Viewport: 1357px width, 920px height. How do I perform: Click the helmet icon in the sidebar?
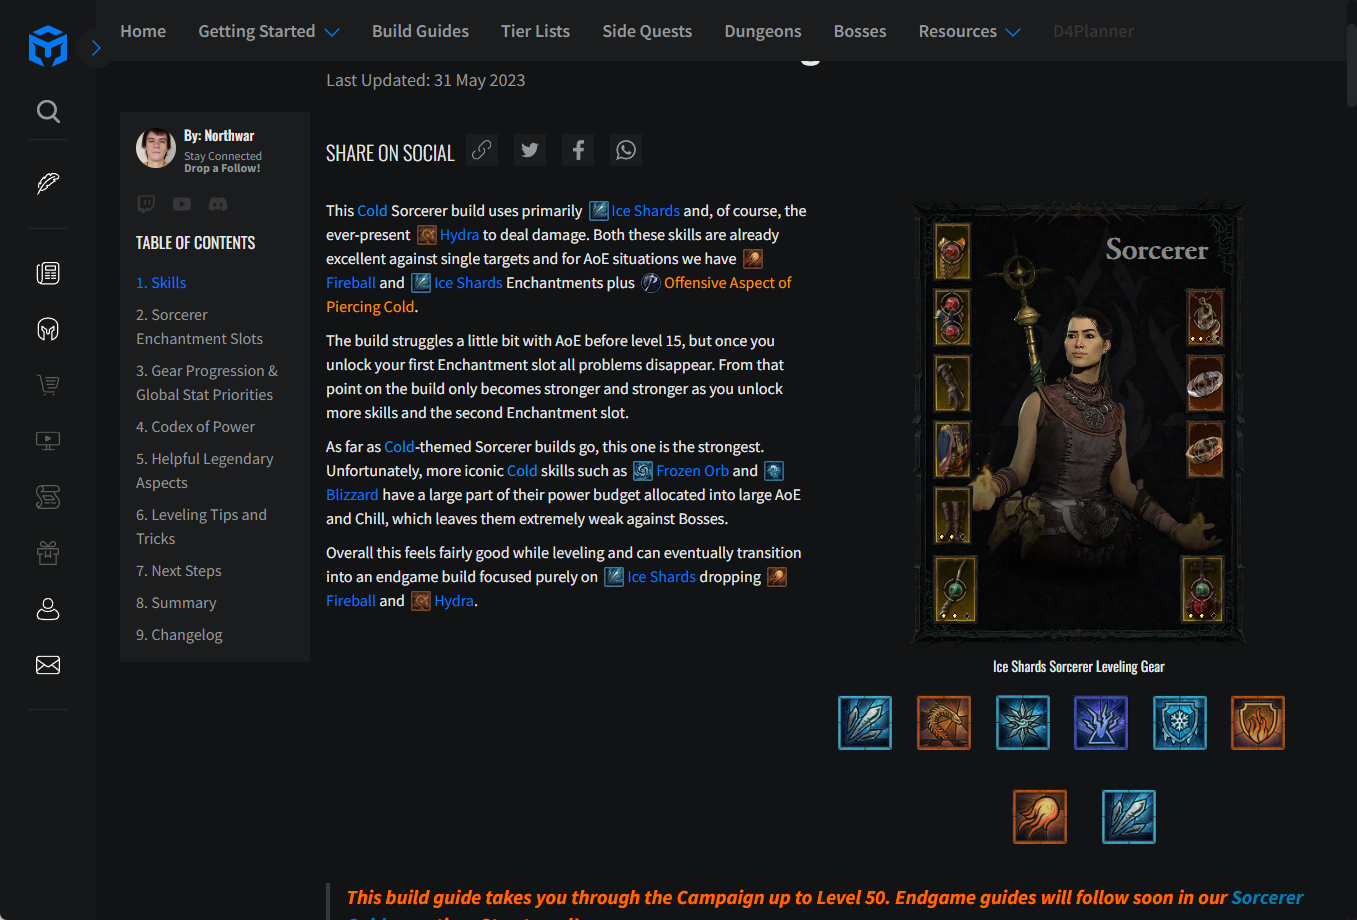tap(48, 329)
